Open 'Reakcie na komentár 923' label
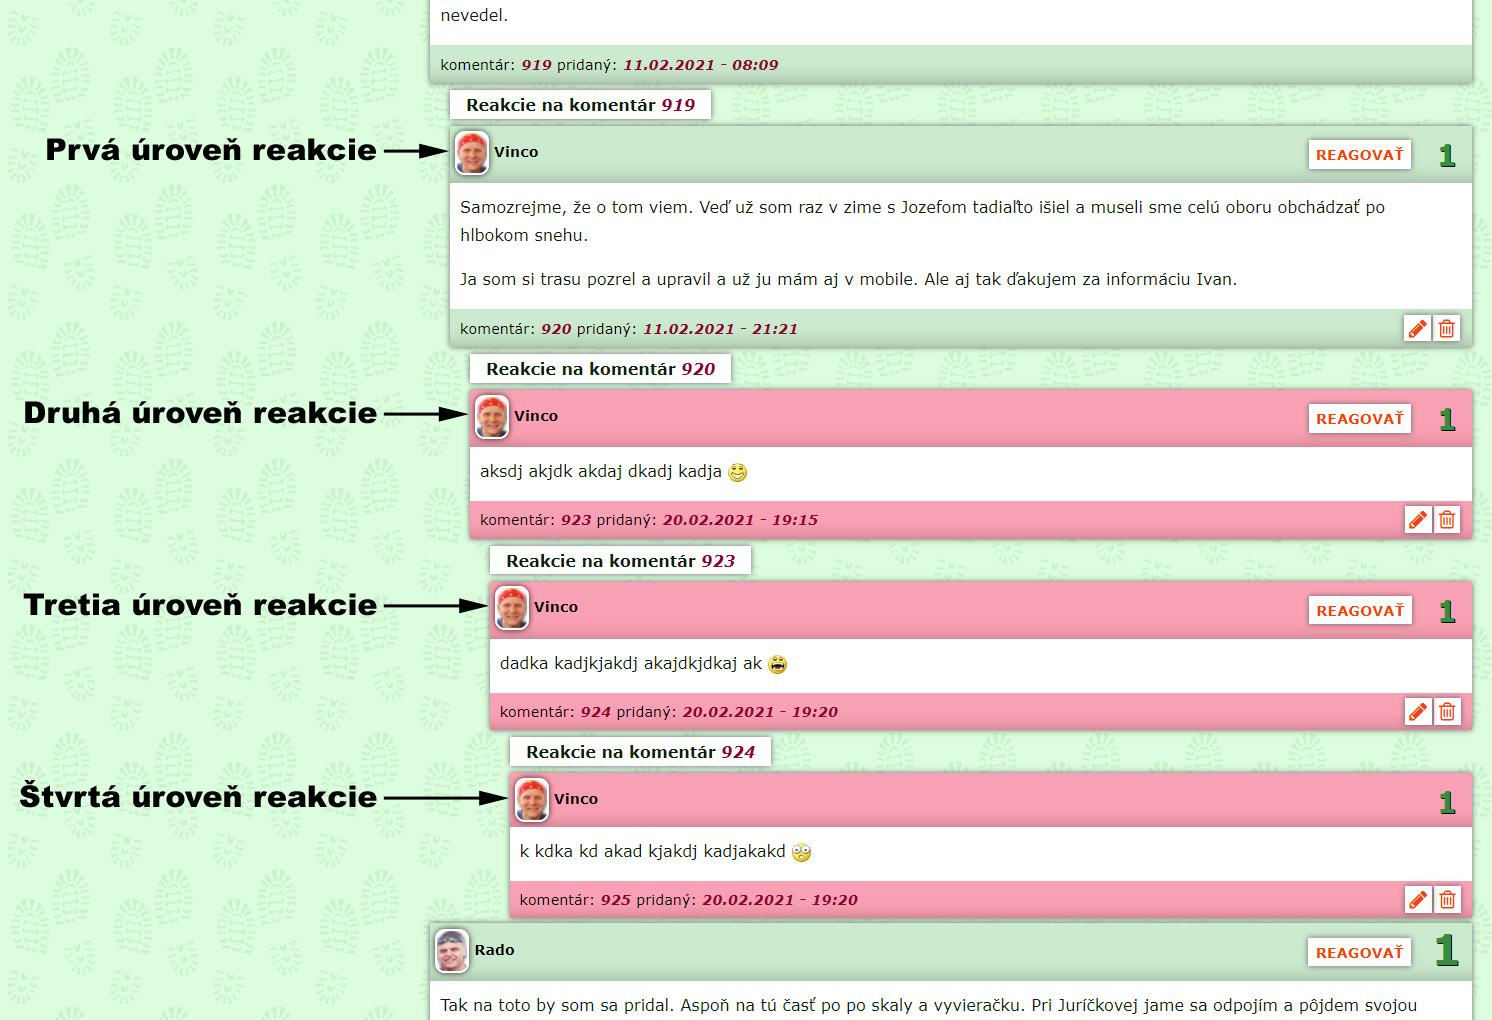 pos(620,561)
